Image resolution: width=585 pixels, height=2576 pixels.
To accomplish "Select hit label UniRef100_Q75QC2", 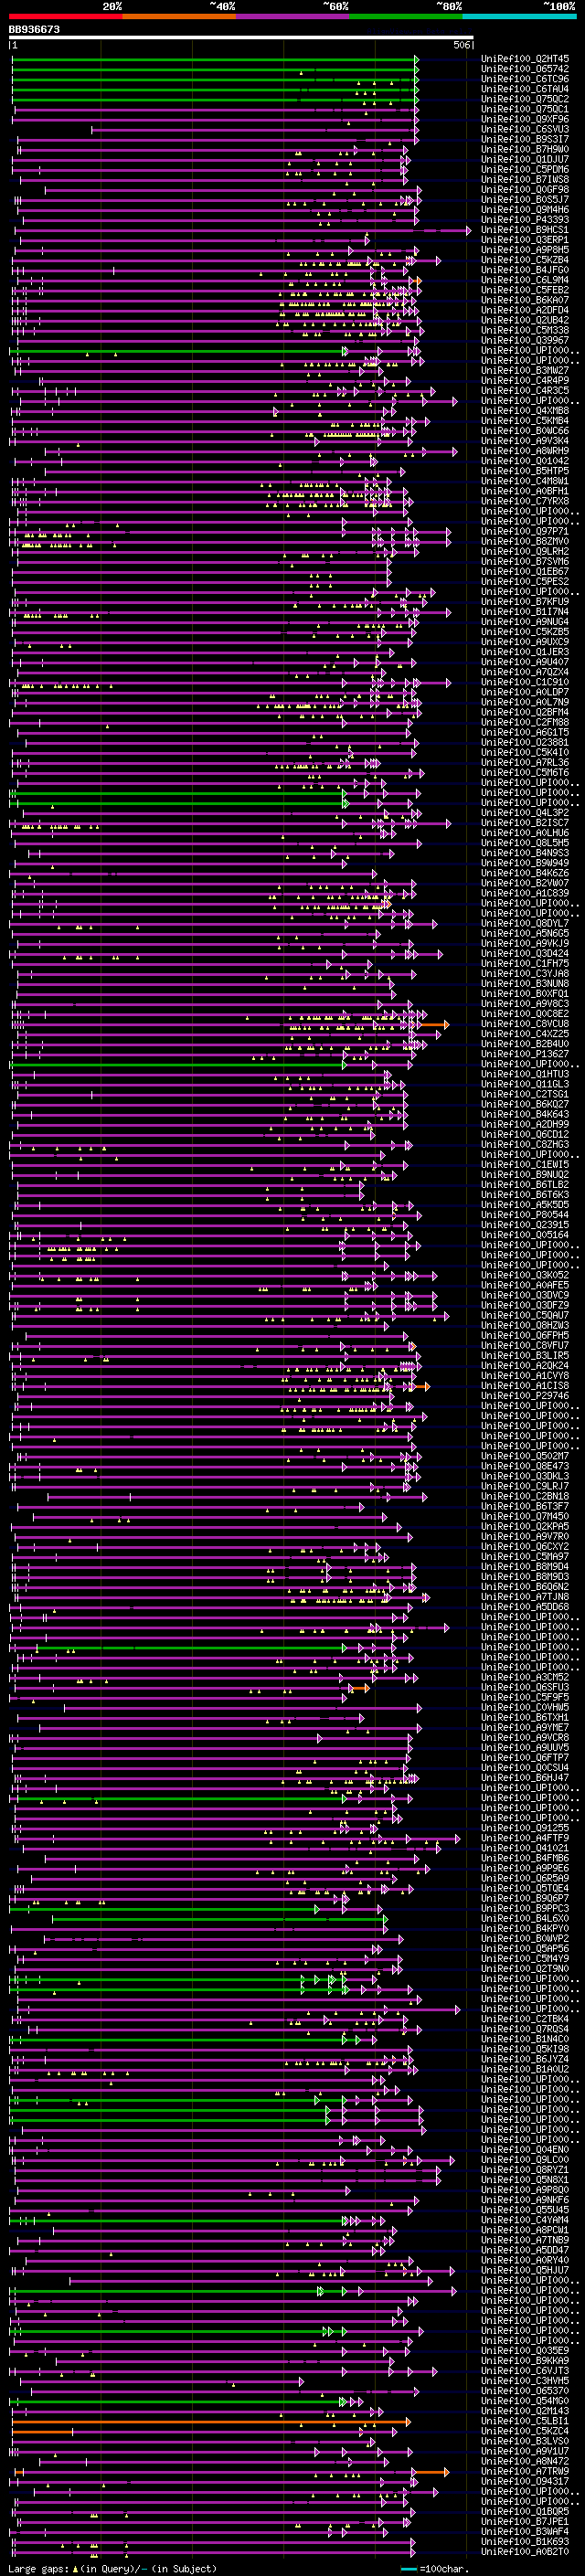I will (x=525, y=99).
